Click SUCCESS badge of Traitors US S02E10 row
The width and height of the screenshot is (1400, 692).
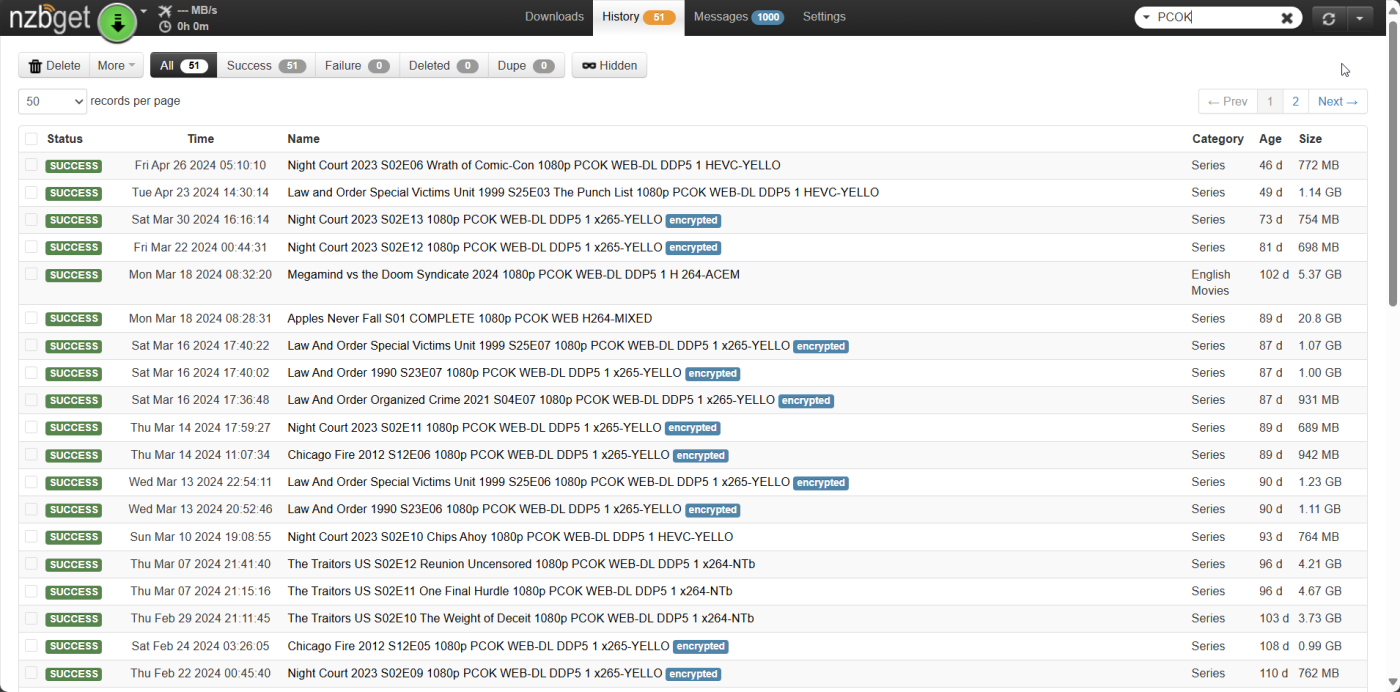[x=73, y=619]
